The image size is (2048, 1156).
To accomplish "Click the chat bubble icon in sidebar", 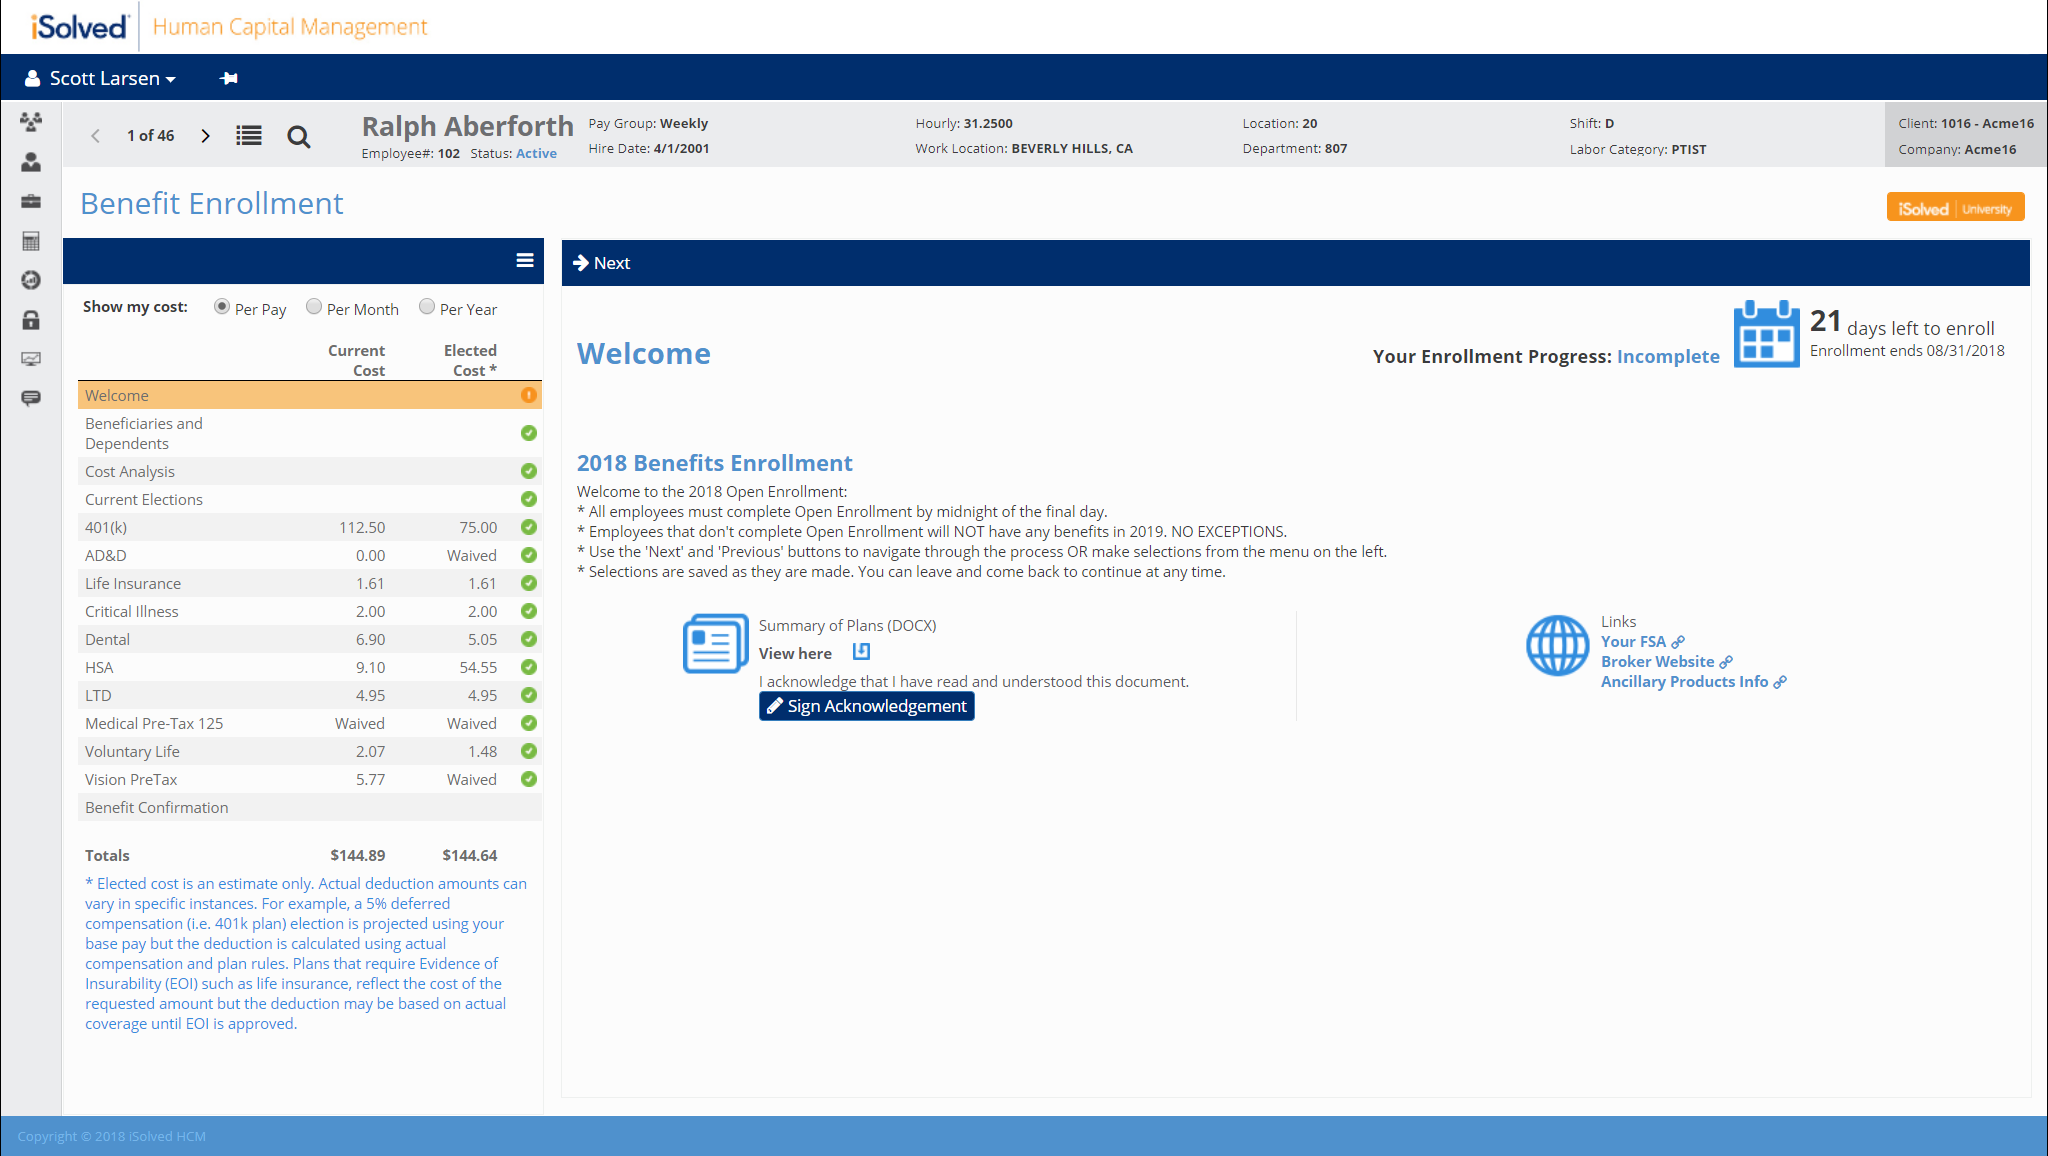I will pos(31,398).
